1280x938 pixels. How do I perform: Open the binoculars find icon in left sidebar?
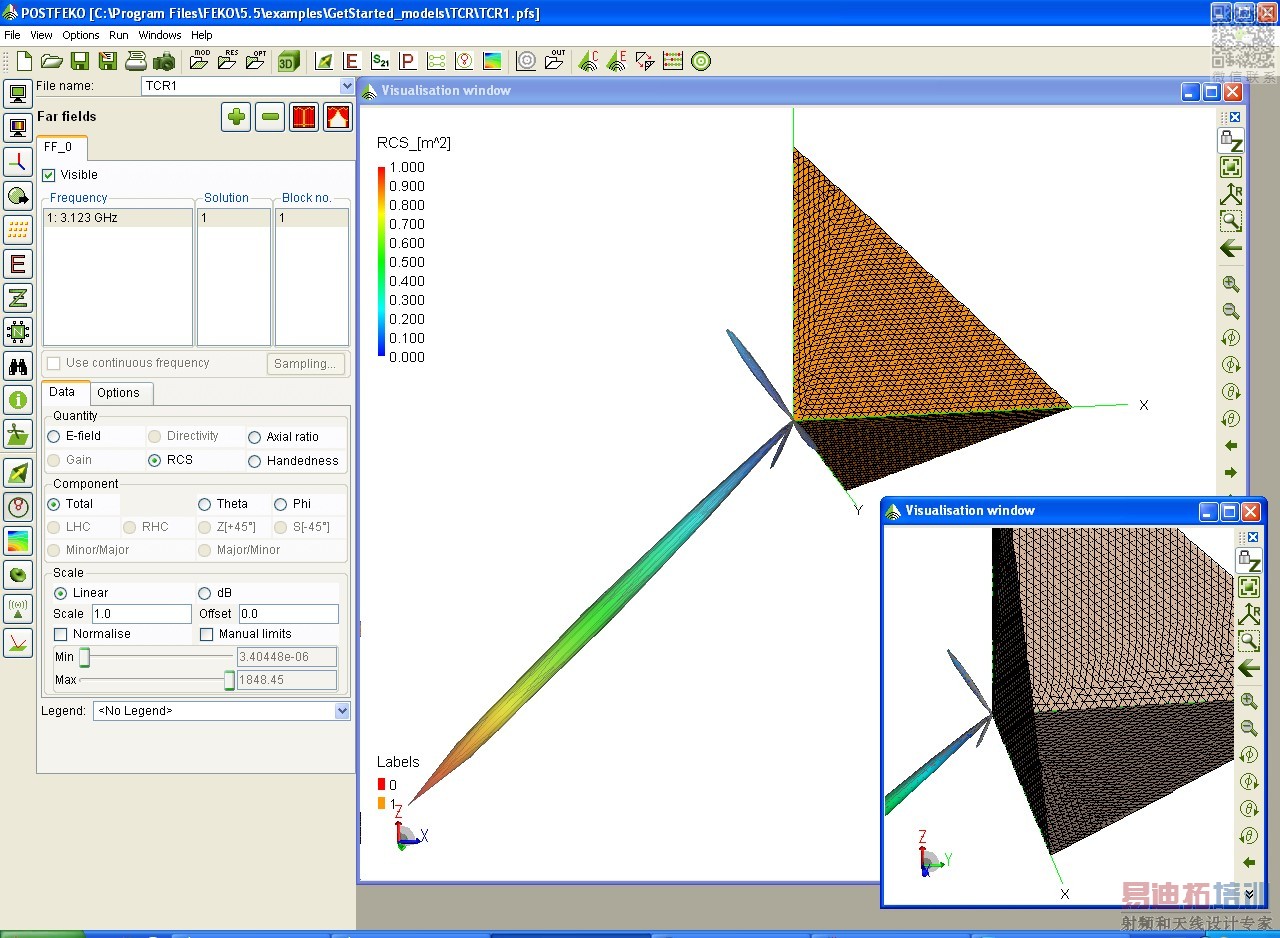18,366
